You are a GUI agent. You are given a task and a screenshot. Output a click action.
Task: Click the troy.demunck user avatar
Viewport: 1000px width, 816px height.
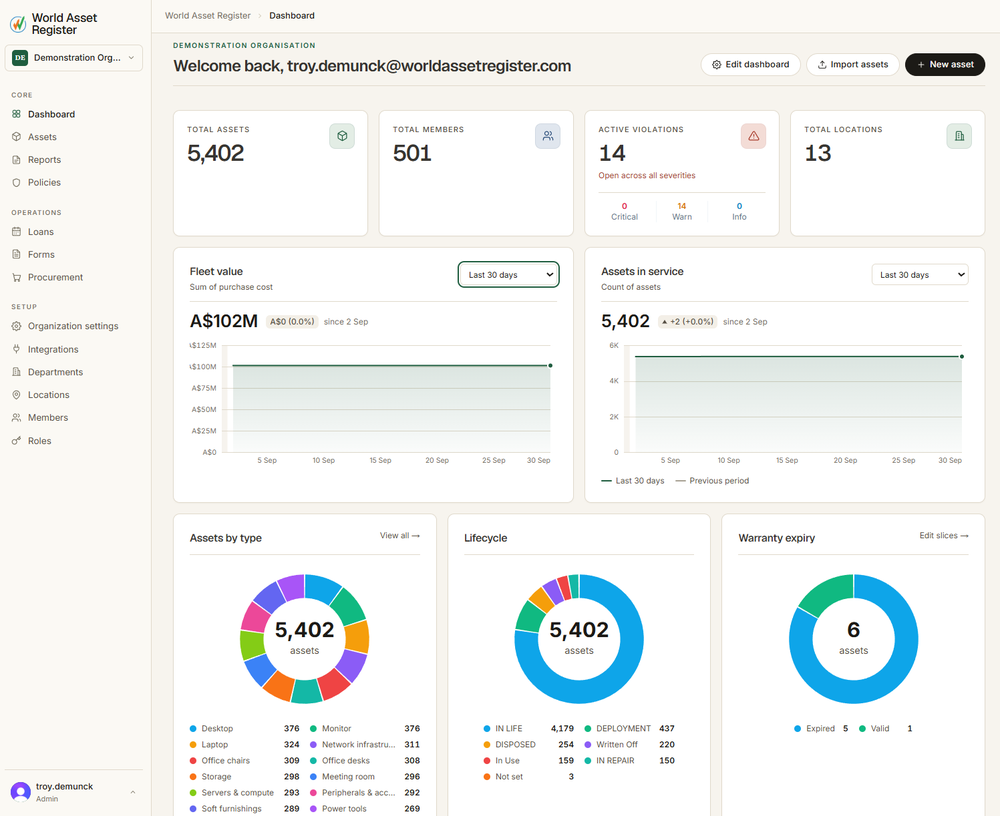pyautogui.click(x=21, y=792)
